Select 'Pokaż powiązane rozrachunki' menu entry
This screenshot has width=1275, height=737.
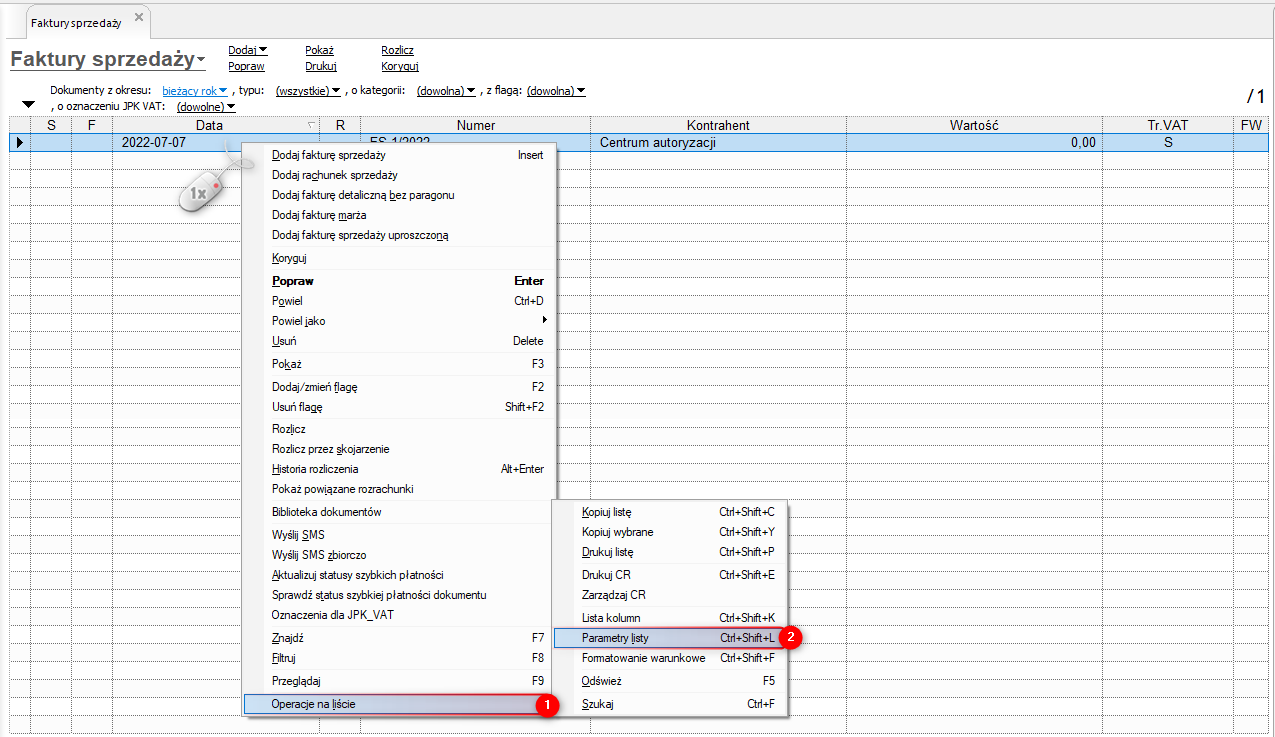click(399, 489)
